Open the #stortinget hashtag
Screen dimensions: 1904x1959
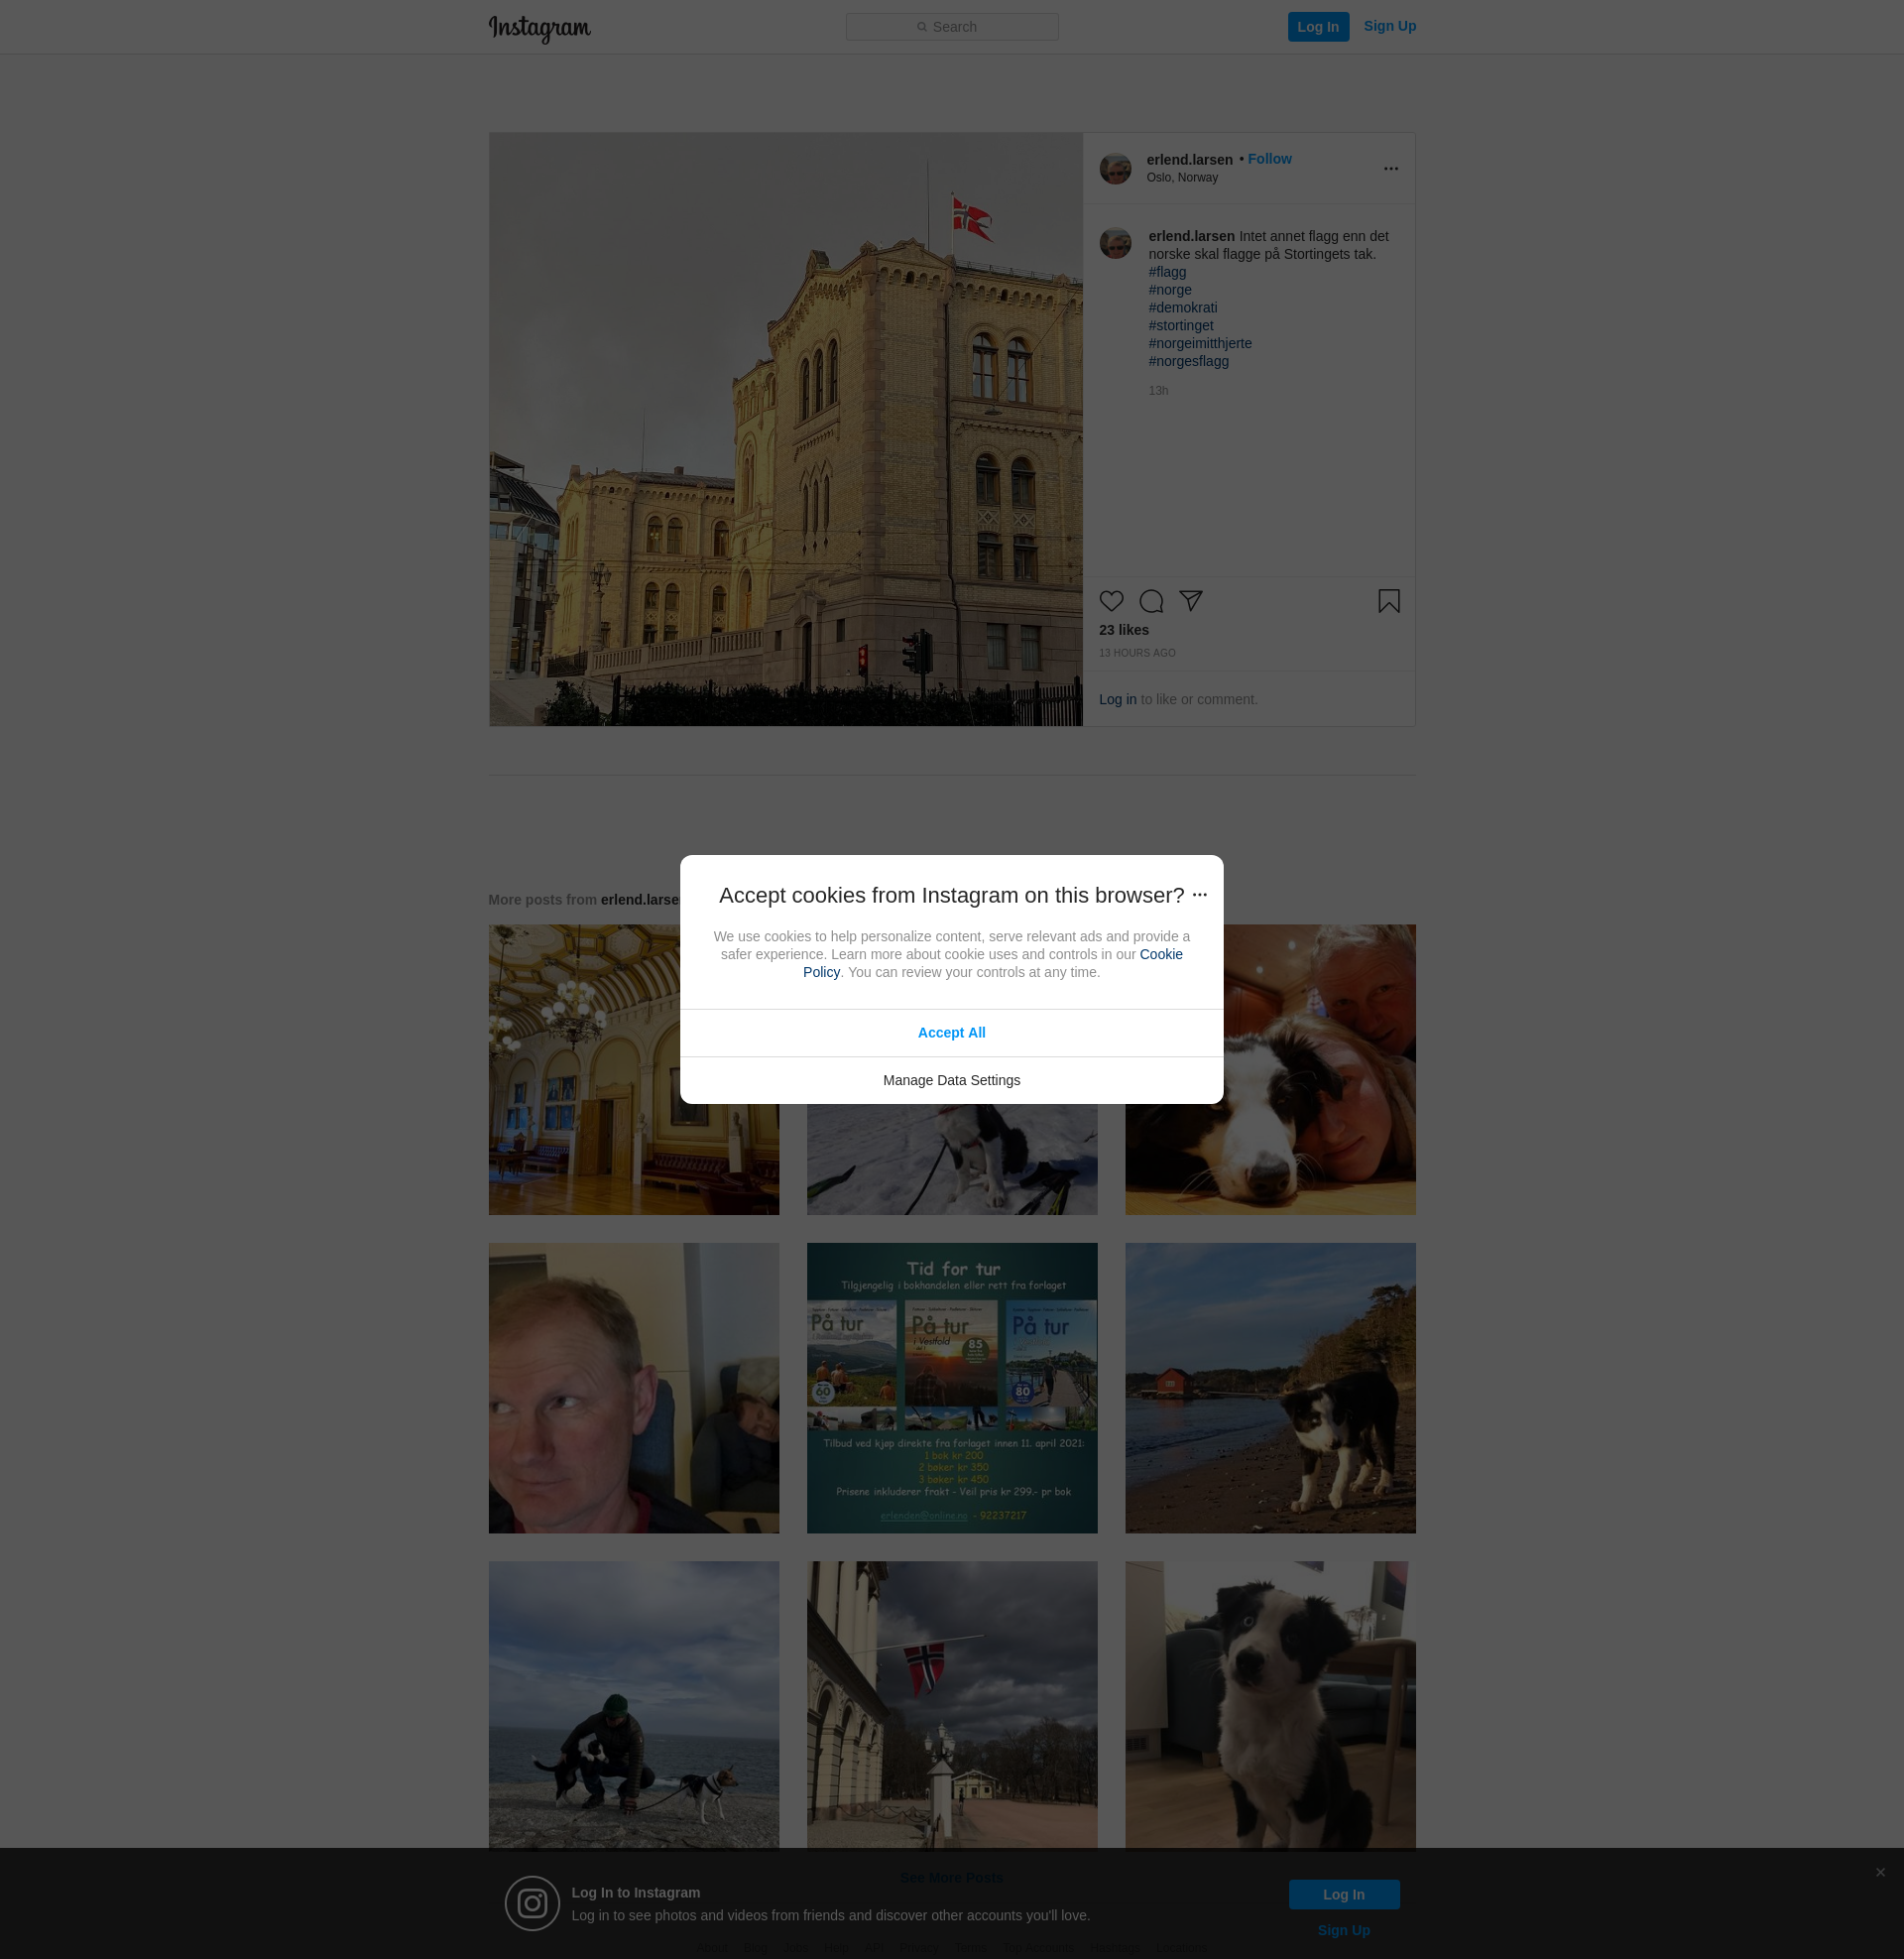coord(1180,326)
